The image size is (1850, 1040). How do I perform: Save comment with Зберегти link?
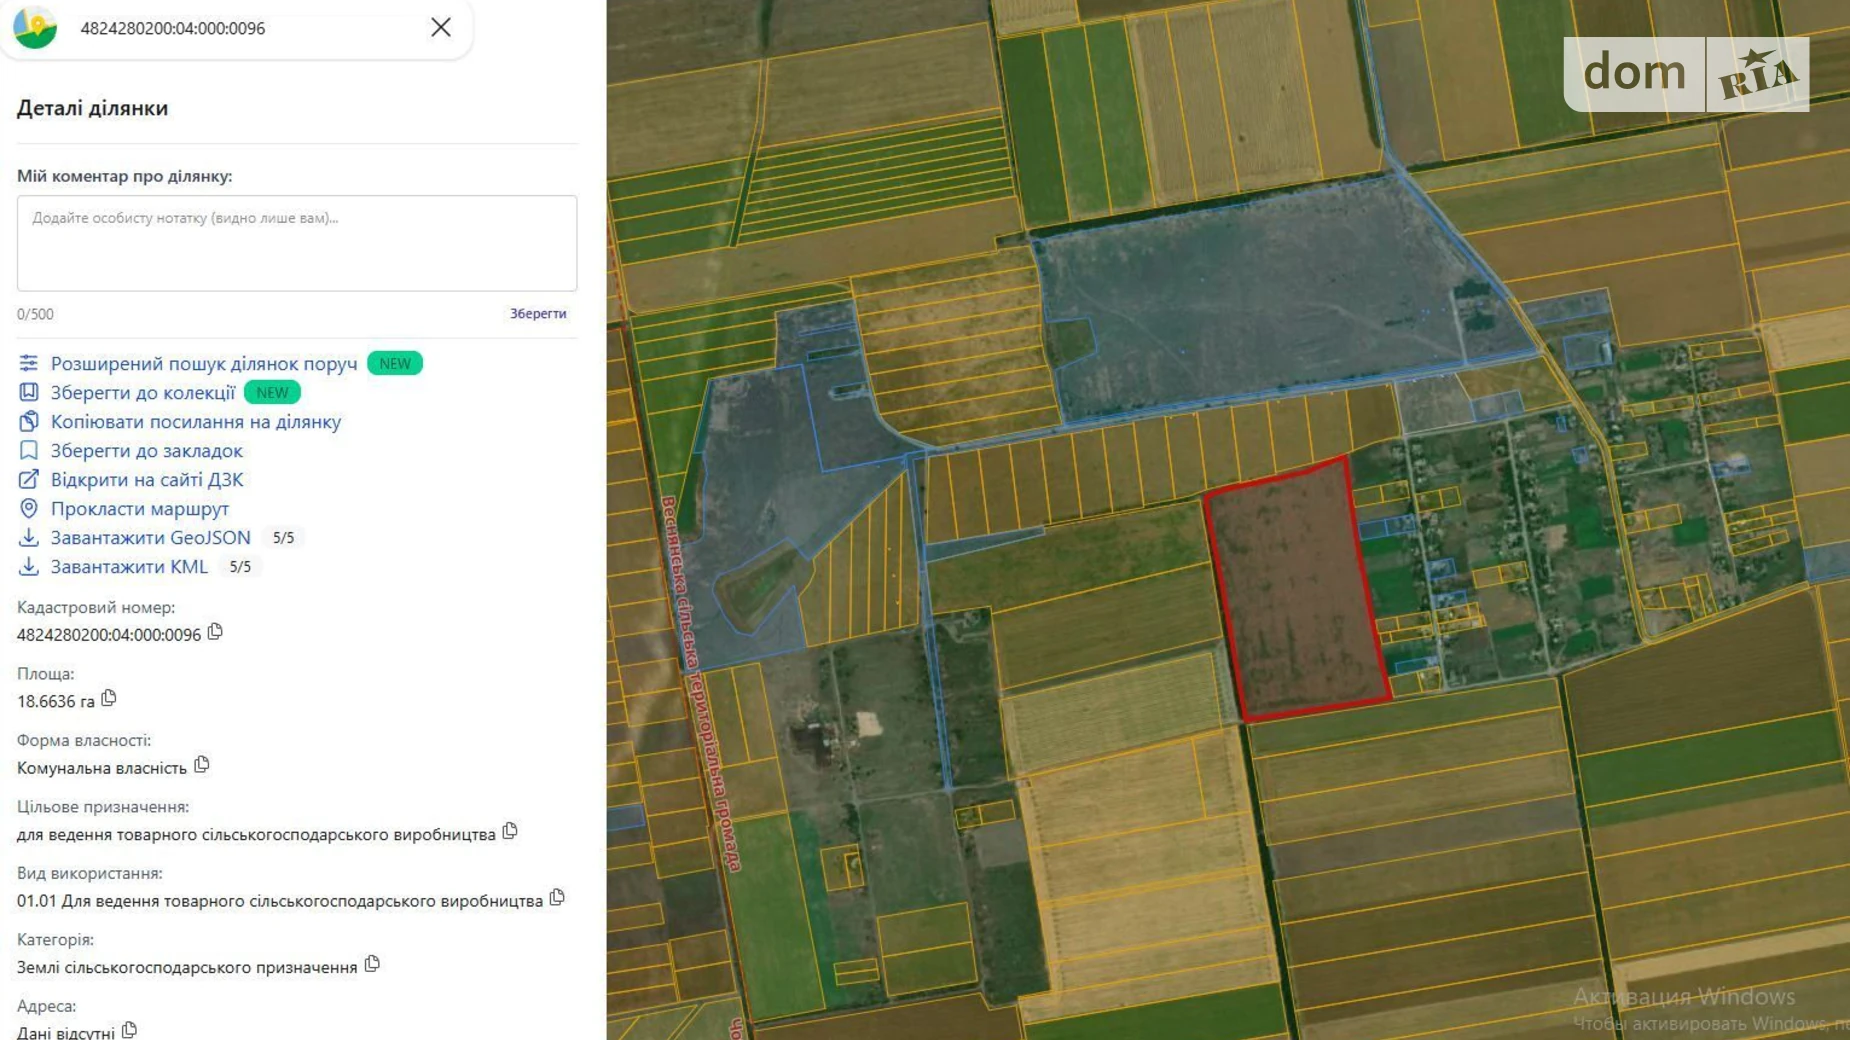point(538,314)
